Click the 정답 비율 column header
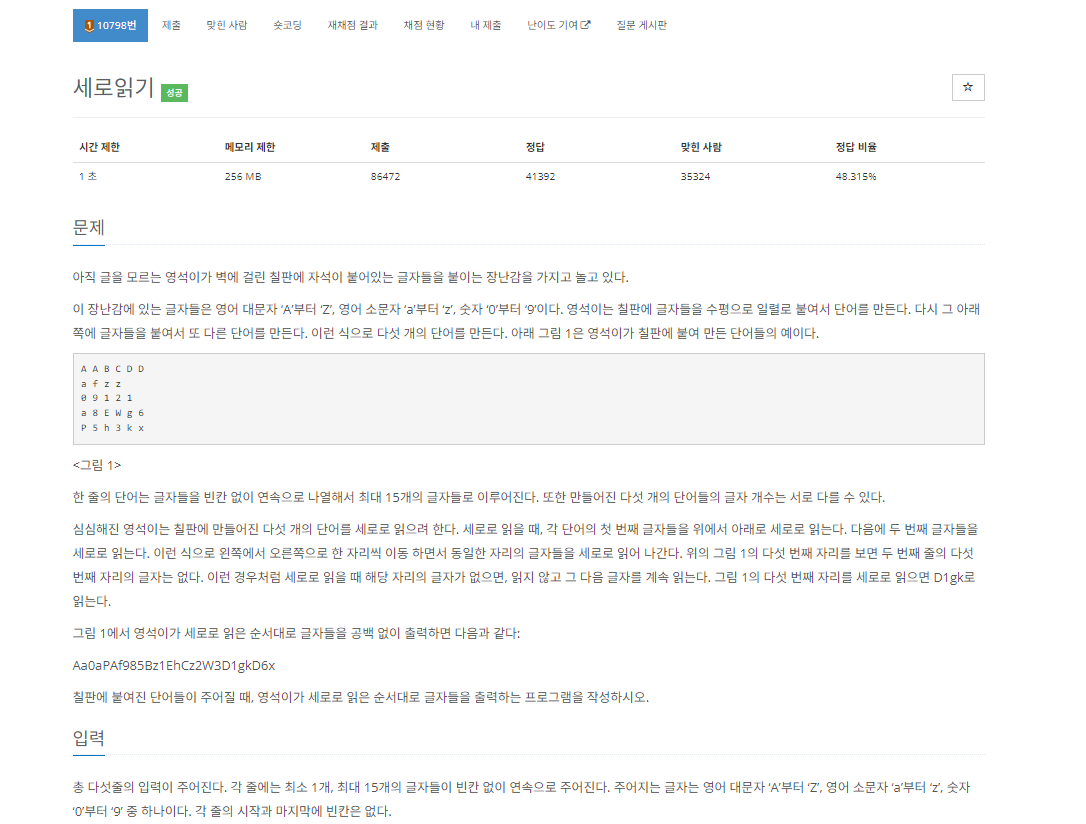 [856, 147]
